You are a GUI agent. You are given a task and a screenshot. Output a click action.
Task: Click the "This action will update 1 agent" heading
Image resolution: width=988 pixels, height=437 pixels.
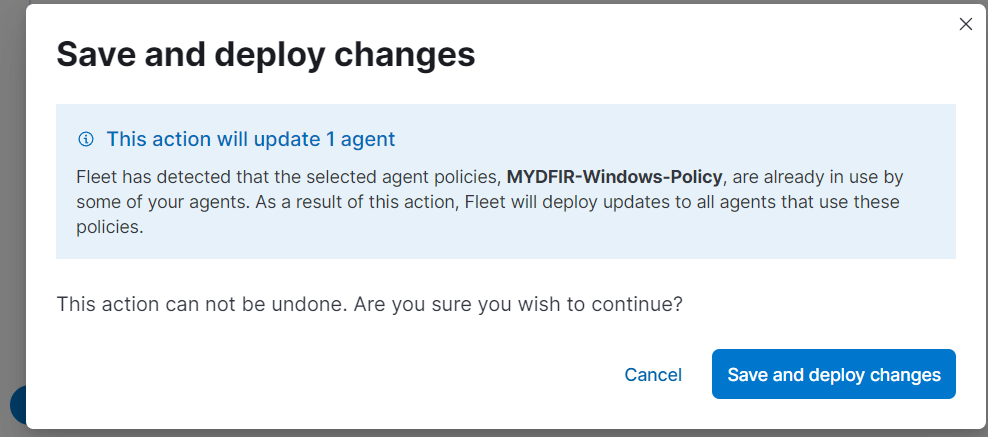click(x=251, y=139)
